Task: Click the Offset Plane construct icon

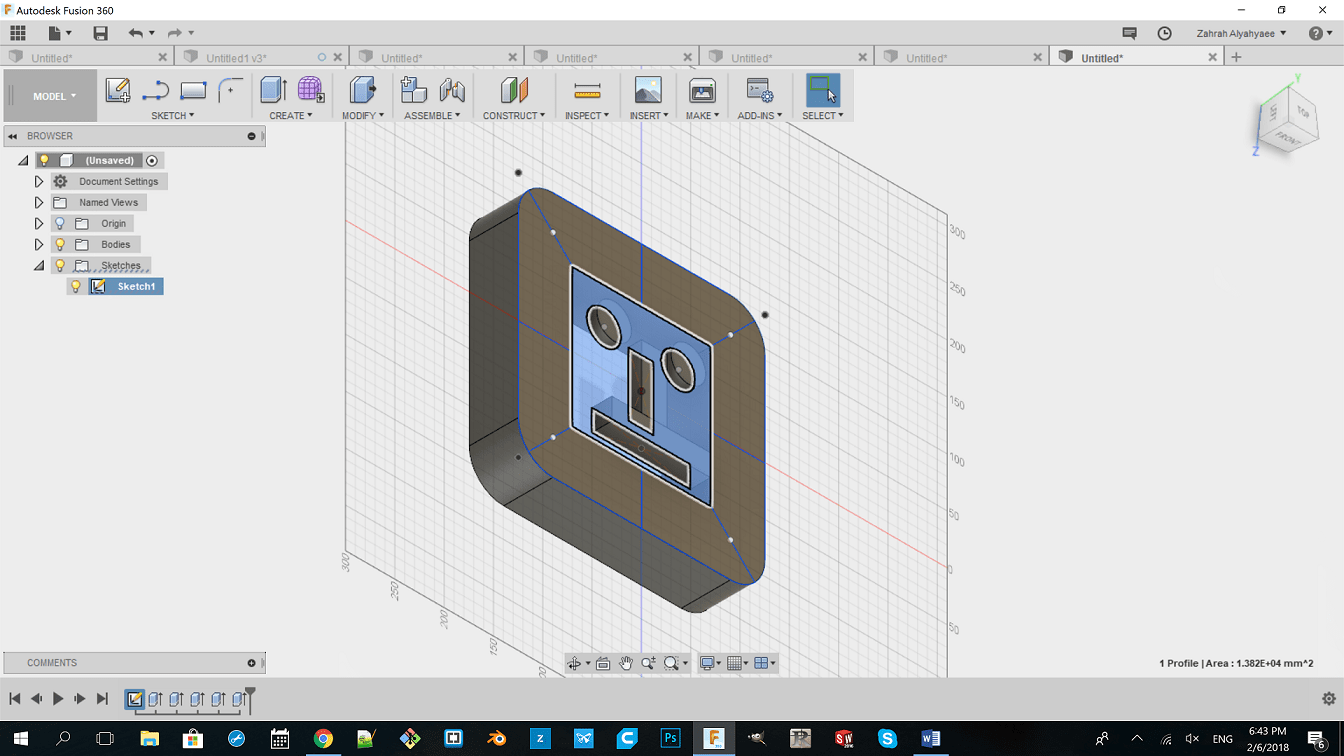Action: 514,90
